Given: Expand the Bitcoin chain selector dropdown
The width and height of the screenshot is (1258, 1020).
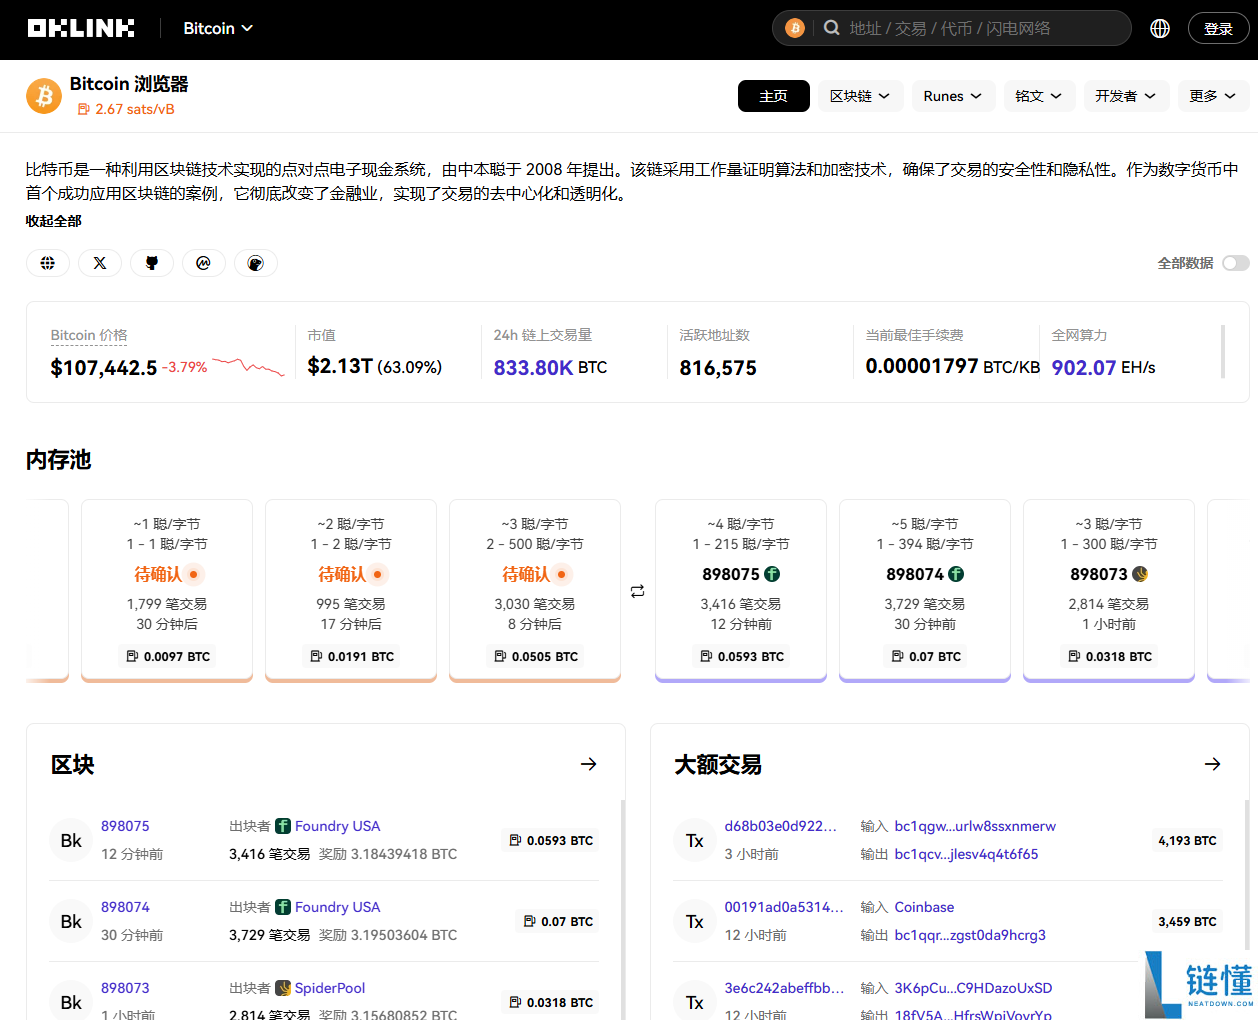Looking at the screenshot, I should [218, 28].
